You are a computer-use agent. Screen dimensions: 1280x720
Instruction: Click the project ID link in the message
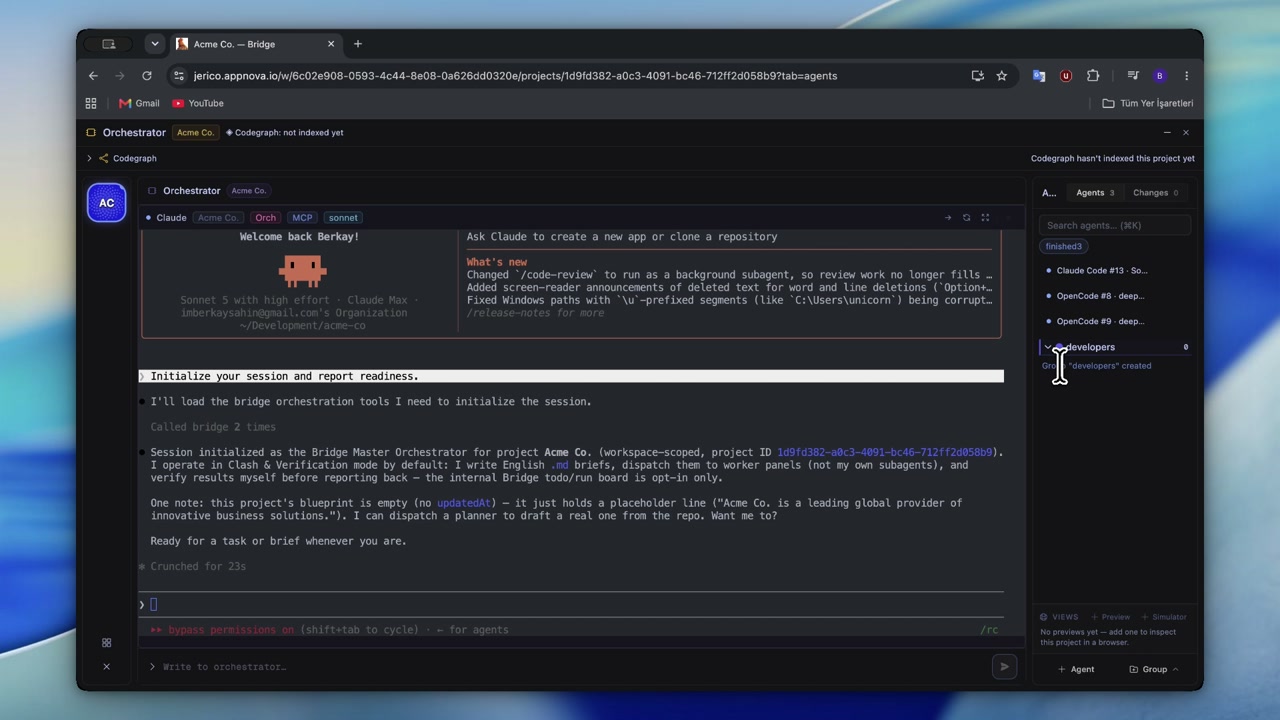[884, 452]
